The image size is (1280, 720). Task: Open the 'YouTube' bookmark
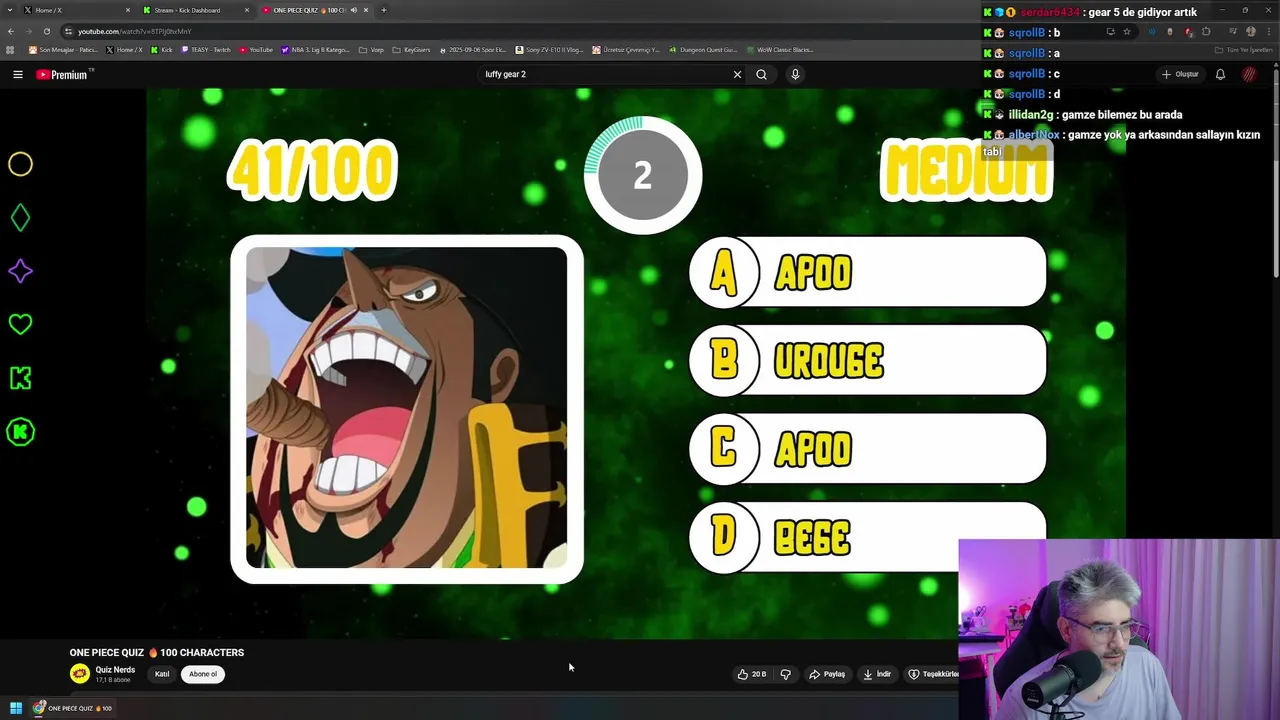pos(256,49)
